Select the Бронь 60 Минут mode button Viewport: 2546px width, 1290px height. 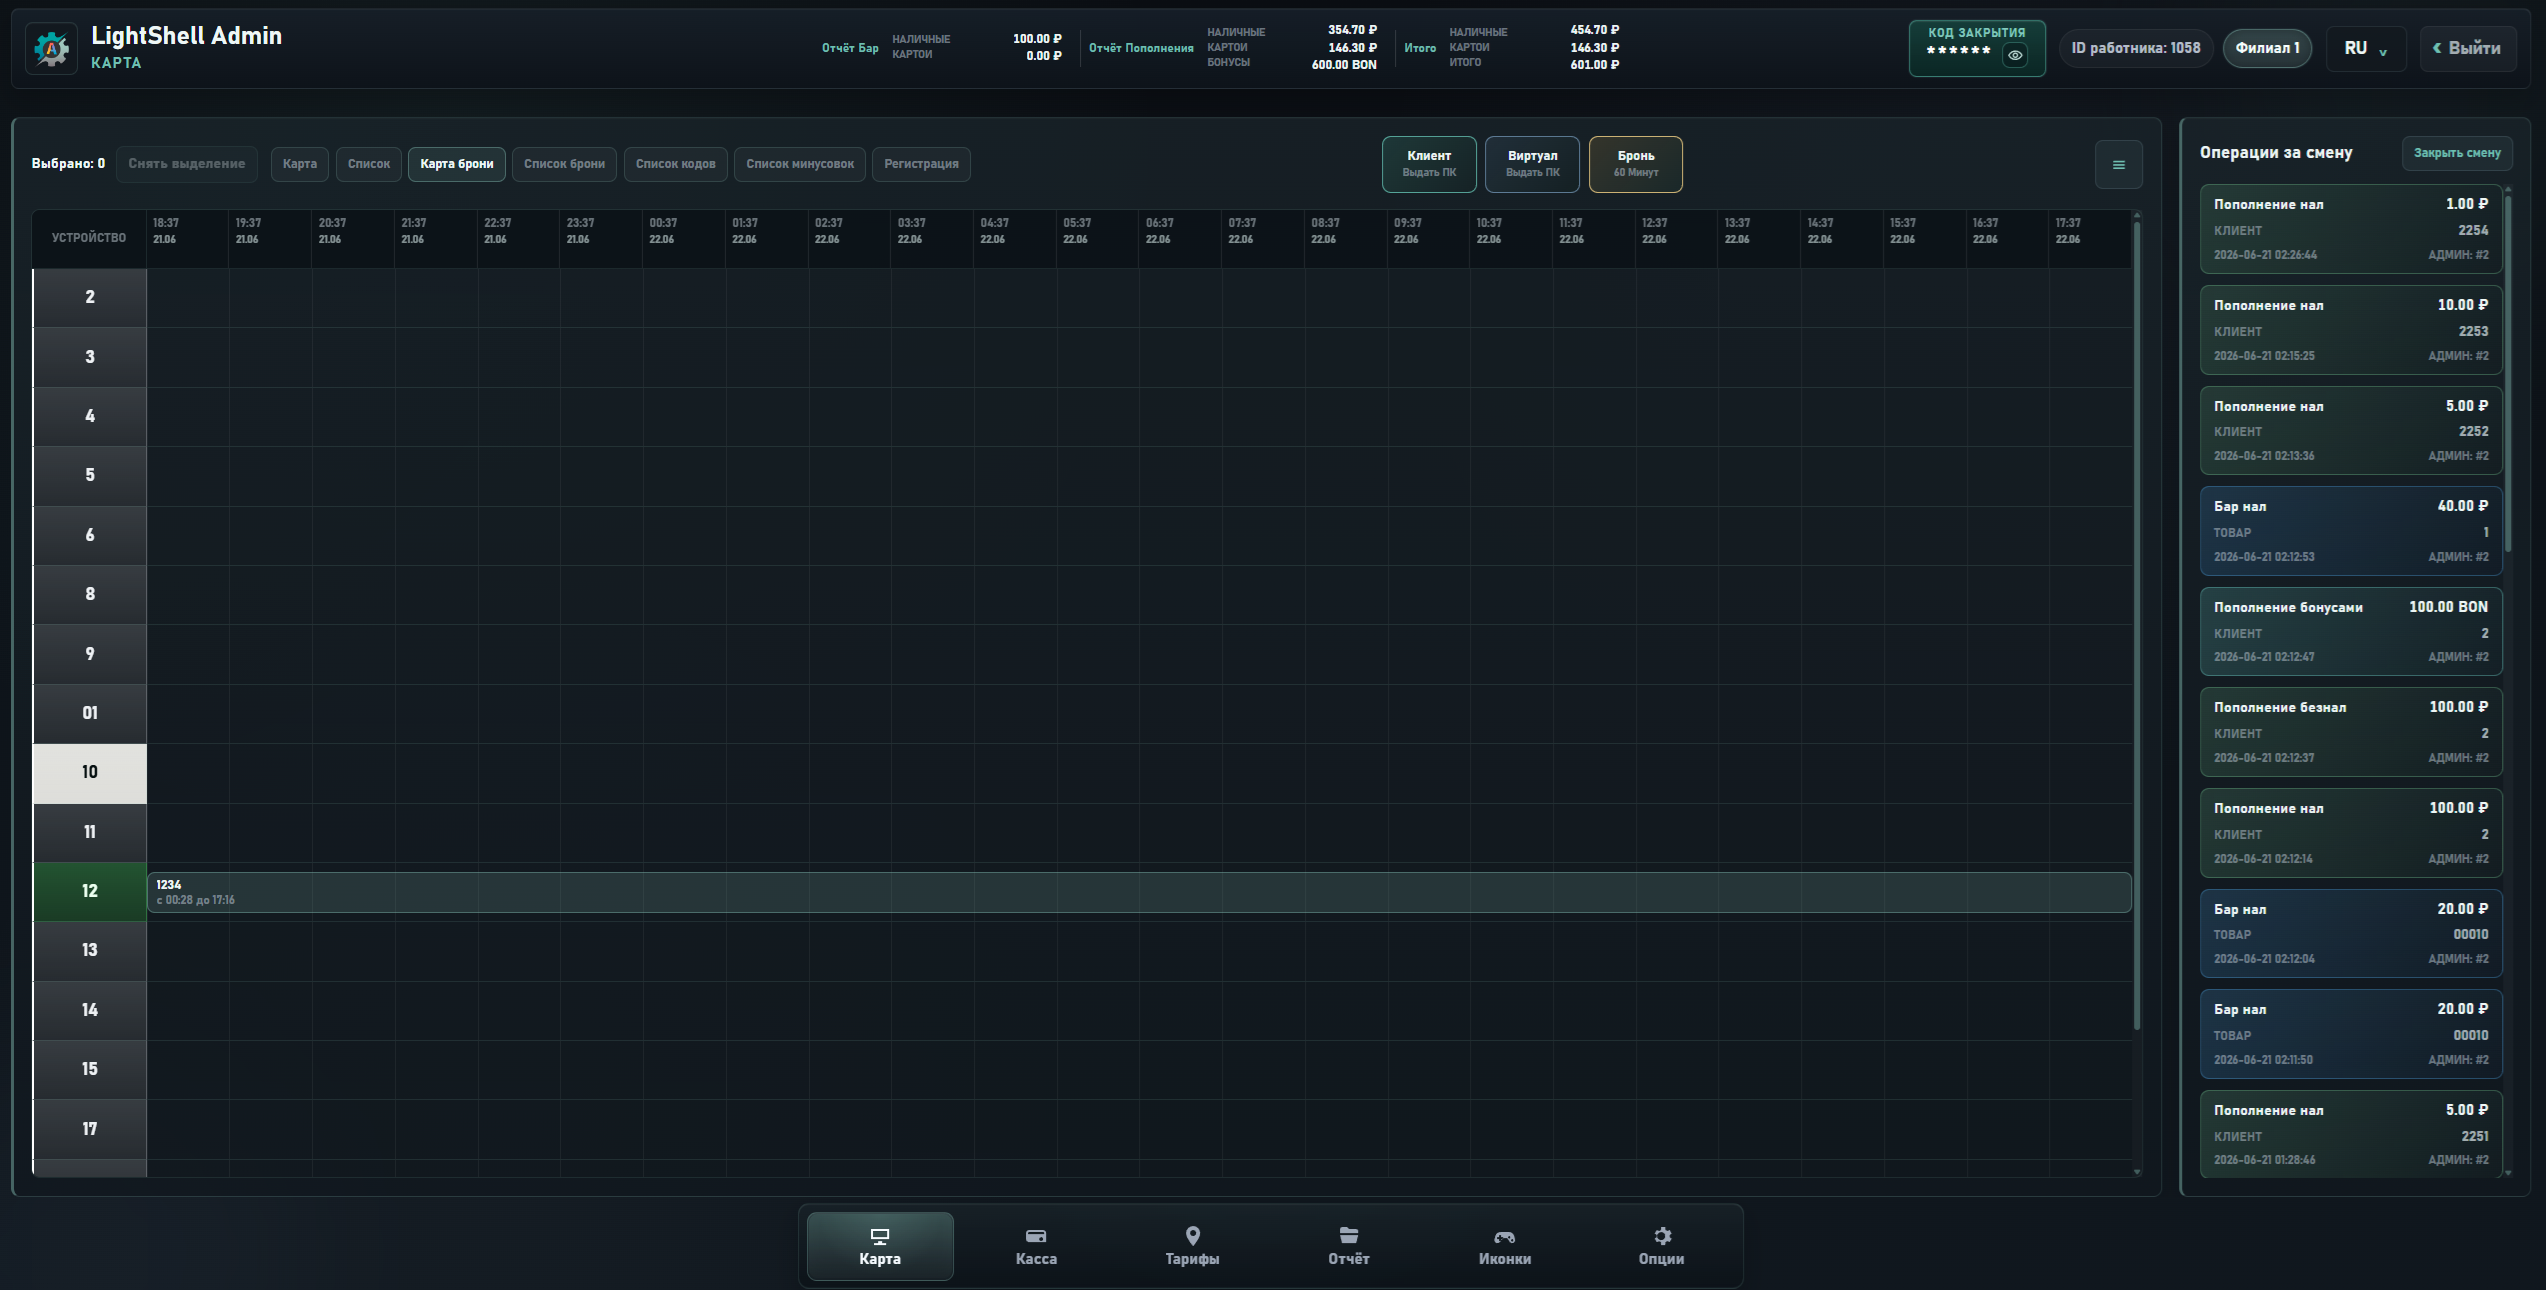tap(1635, 164)
